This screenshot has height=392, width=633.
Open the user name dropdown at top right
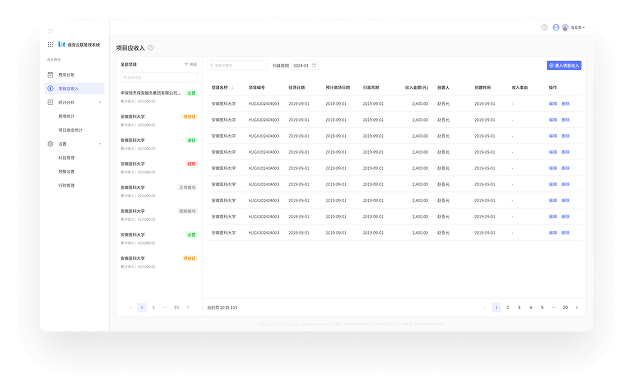pos(578,27)
